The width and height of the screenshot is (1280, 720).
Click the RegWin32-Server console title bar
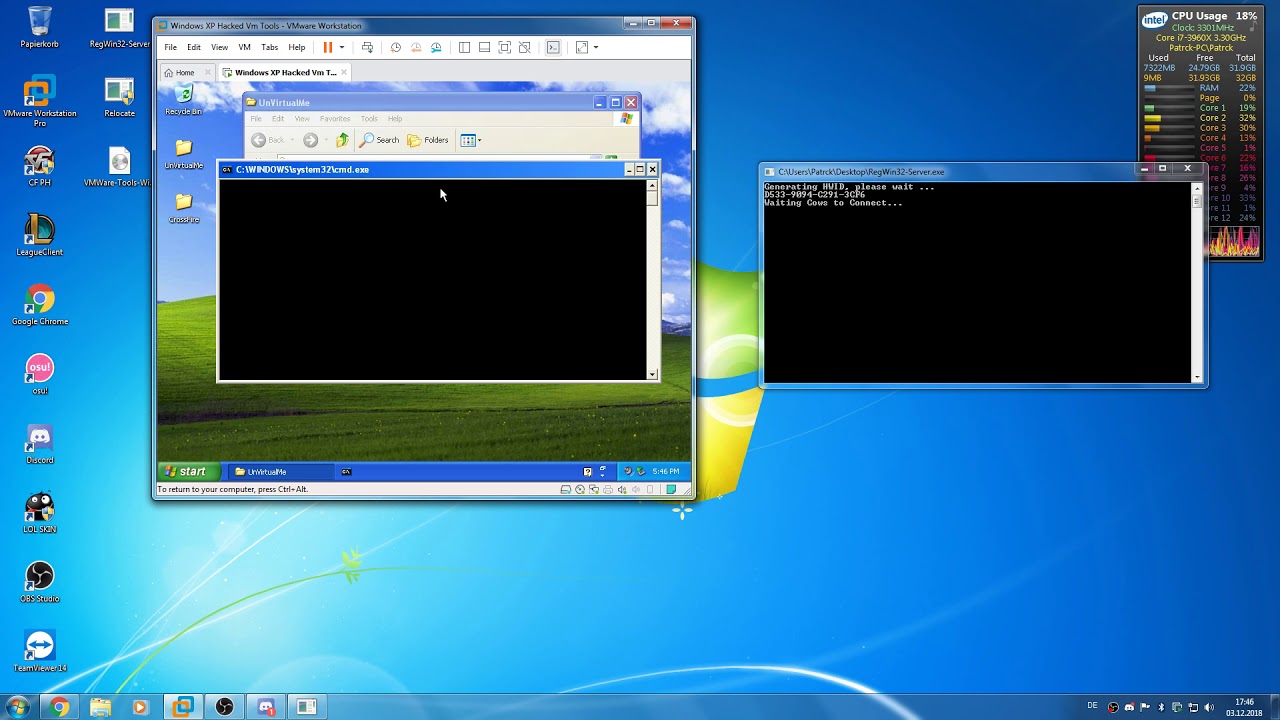click(950, 172)
